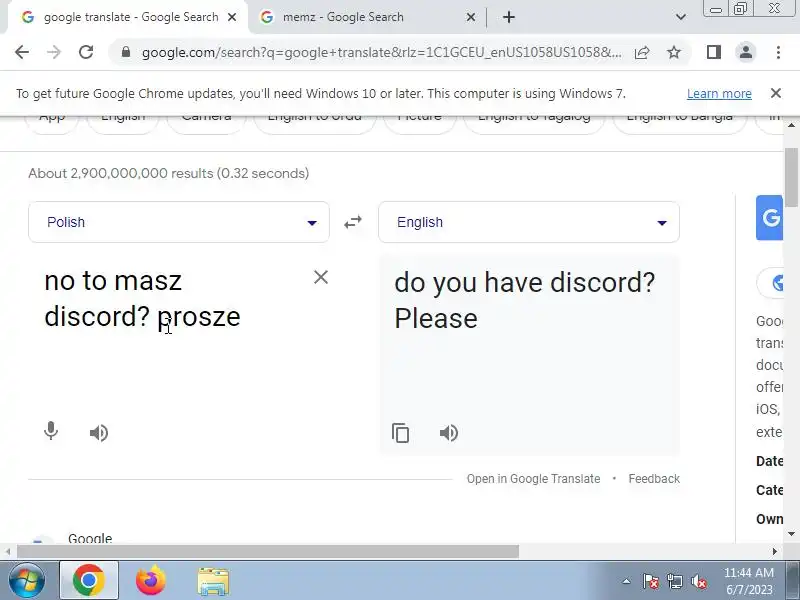Screen dimensions: 800x600
Task: Bookmark this page with the star icon
Action: coord(674,52)
